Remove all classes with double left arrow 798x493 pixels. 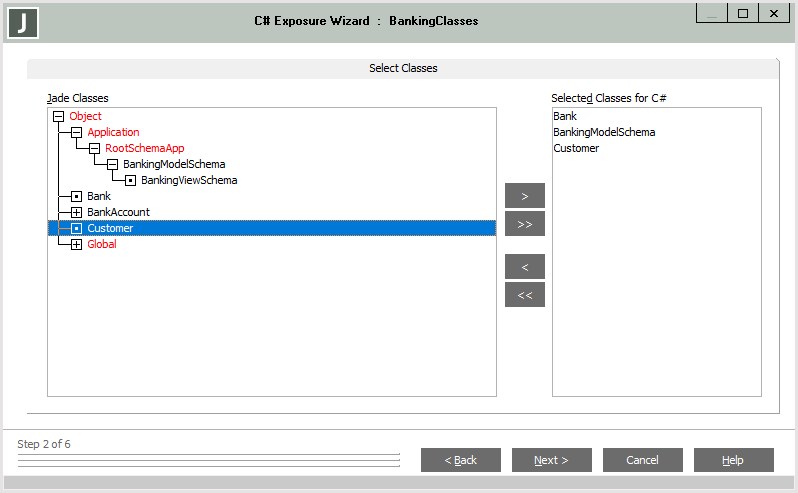(x=525, y=295)
